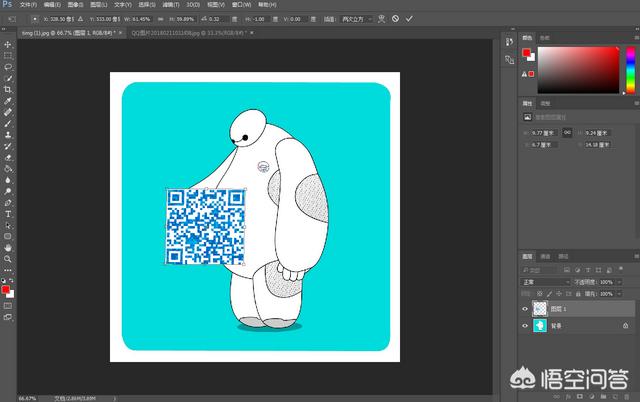Image resolution: width=640 pixels, height=402 pixels.
Task: Toggle pixel layer filter in Layers panel
Action: (567, 270)
